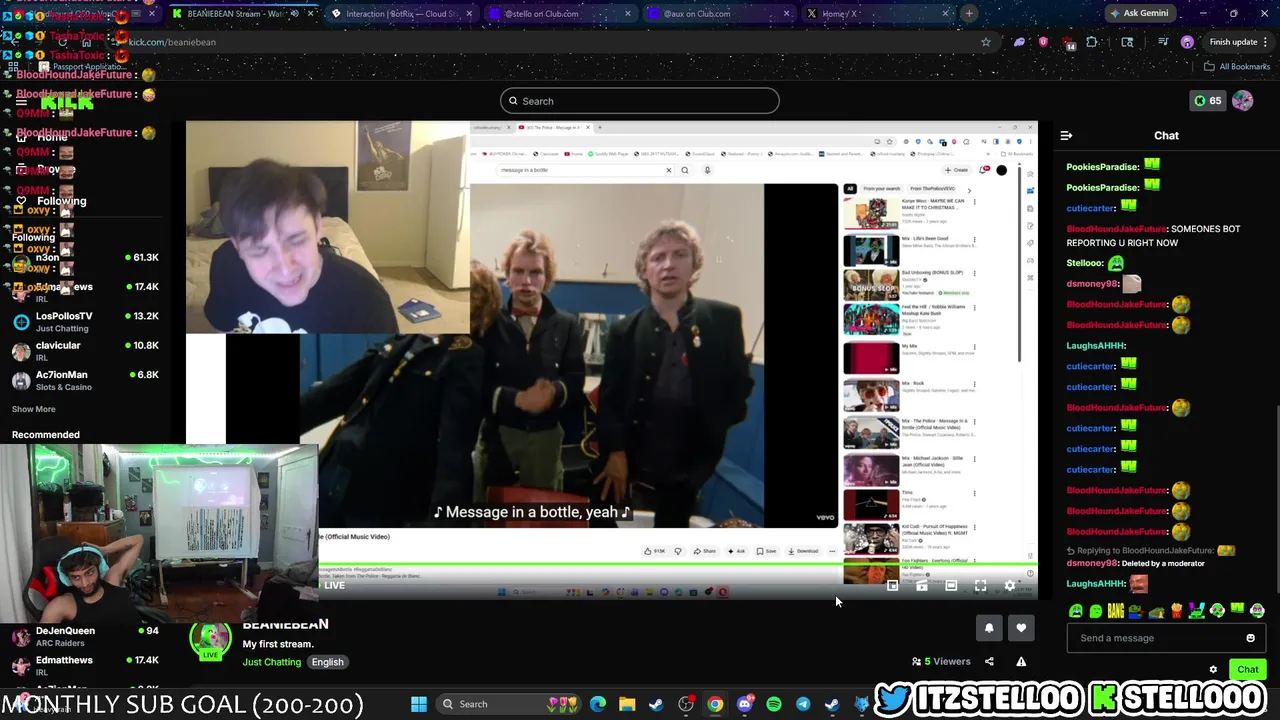Open a new Chrome tab with the plus
The image size is (1280, 720).
(969, 14)
